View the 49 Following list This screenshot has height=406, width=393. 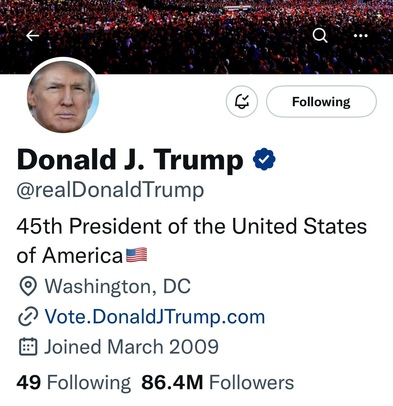click(74, 383)
